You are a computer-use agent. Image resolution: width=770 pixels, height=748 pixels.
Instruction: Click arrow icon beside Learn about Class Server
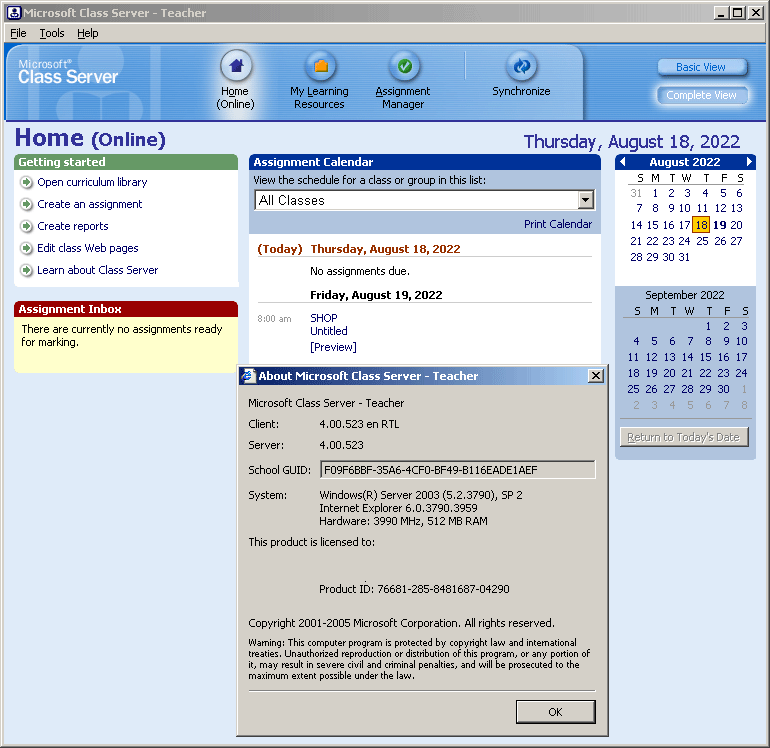tap(26, 270)
